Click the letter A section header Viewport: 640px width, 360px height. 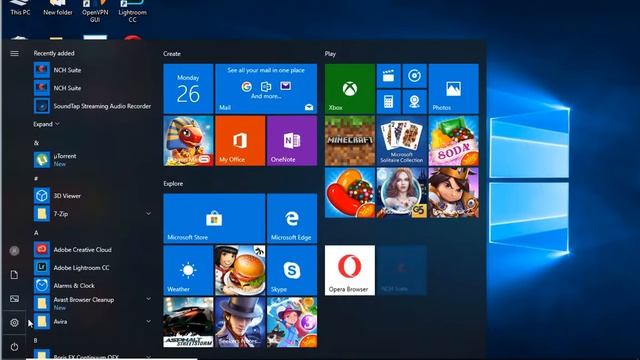pos(36,233)
